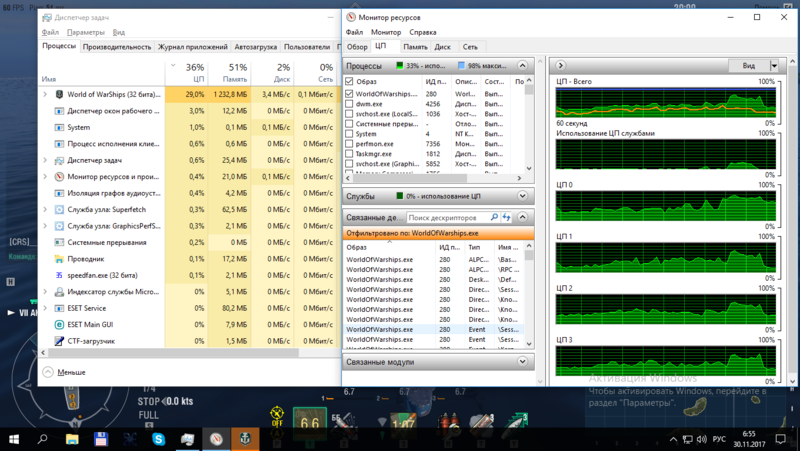
Task: Switch to Resource Monitor taskbar button
Action: pyautogui.click(x=216, y=439)
